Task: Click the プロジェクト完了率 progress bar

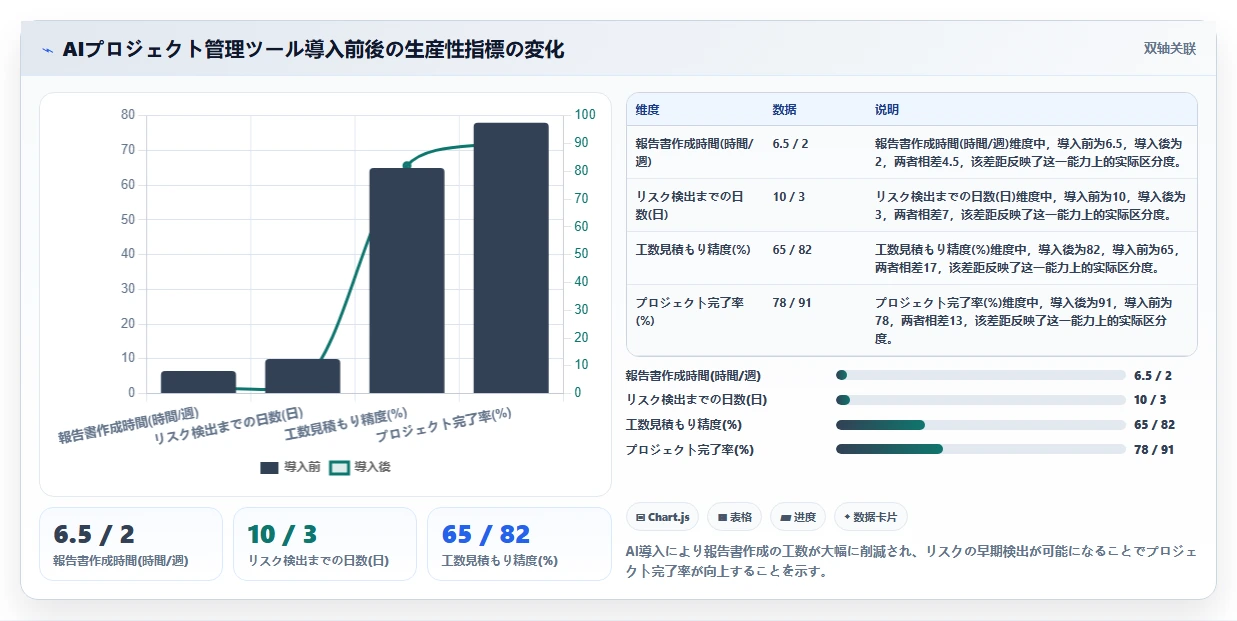Action: [981, 450]
